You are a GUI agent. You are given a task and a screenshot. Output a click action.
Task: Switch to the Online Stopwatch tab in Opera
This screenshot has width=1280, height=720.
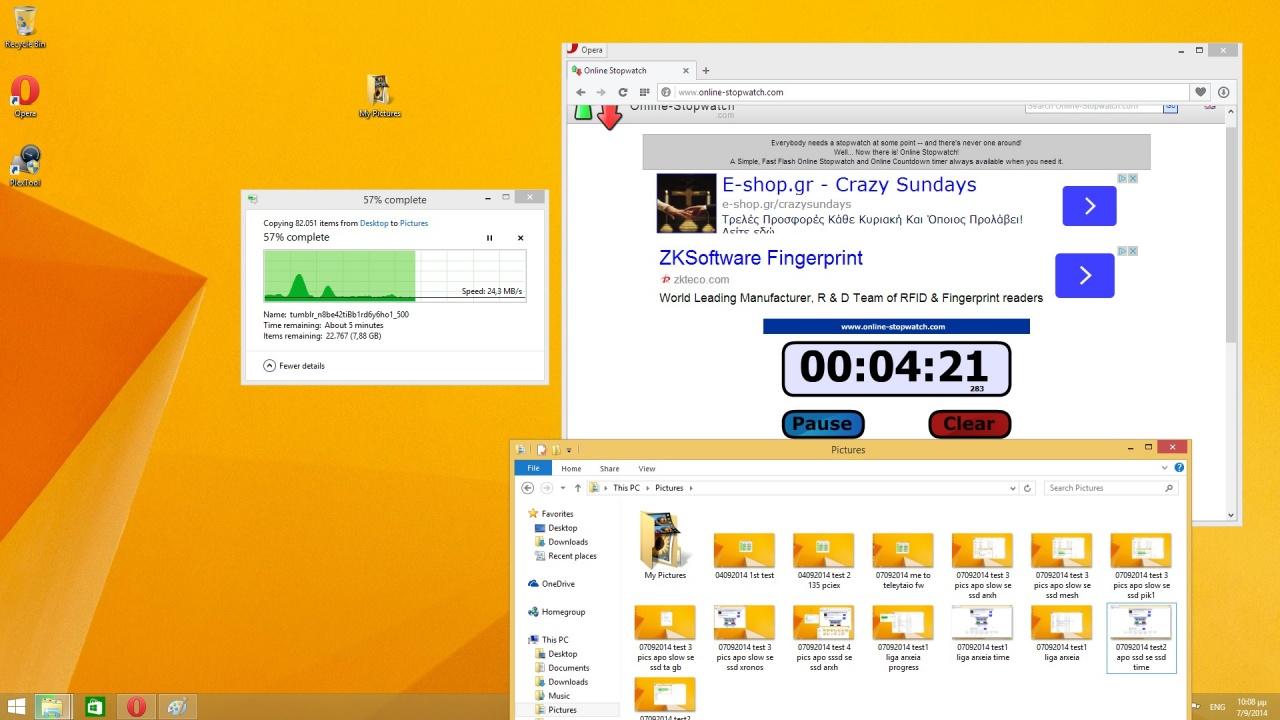tap(627, 71)
